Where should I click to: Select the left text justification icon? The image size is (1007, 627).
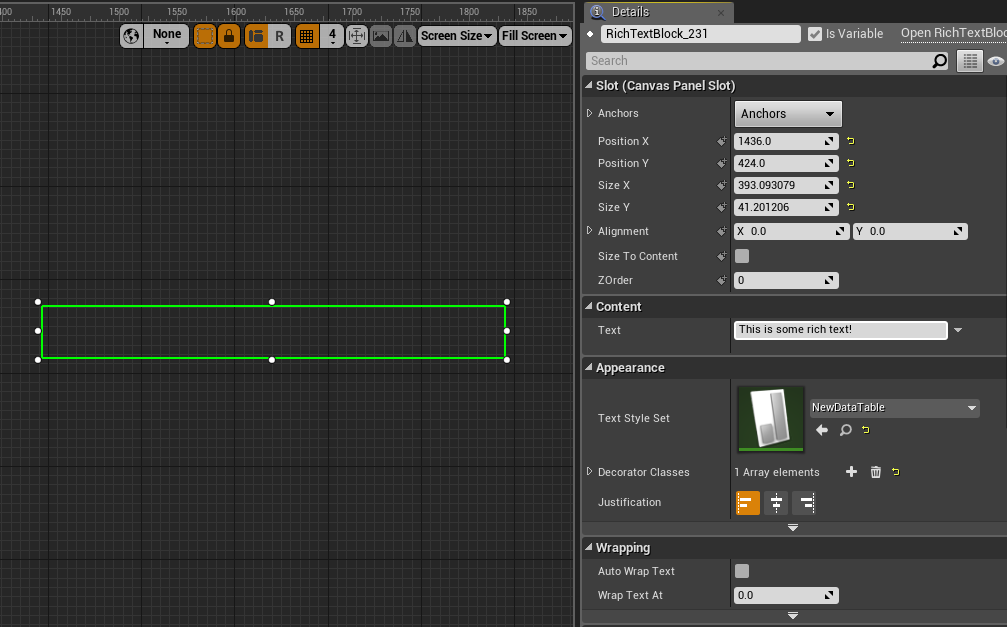click(747, 503)
